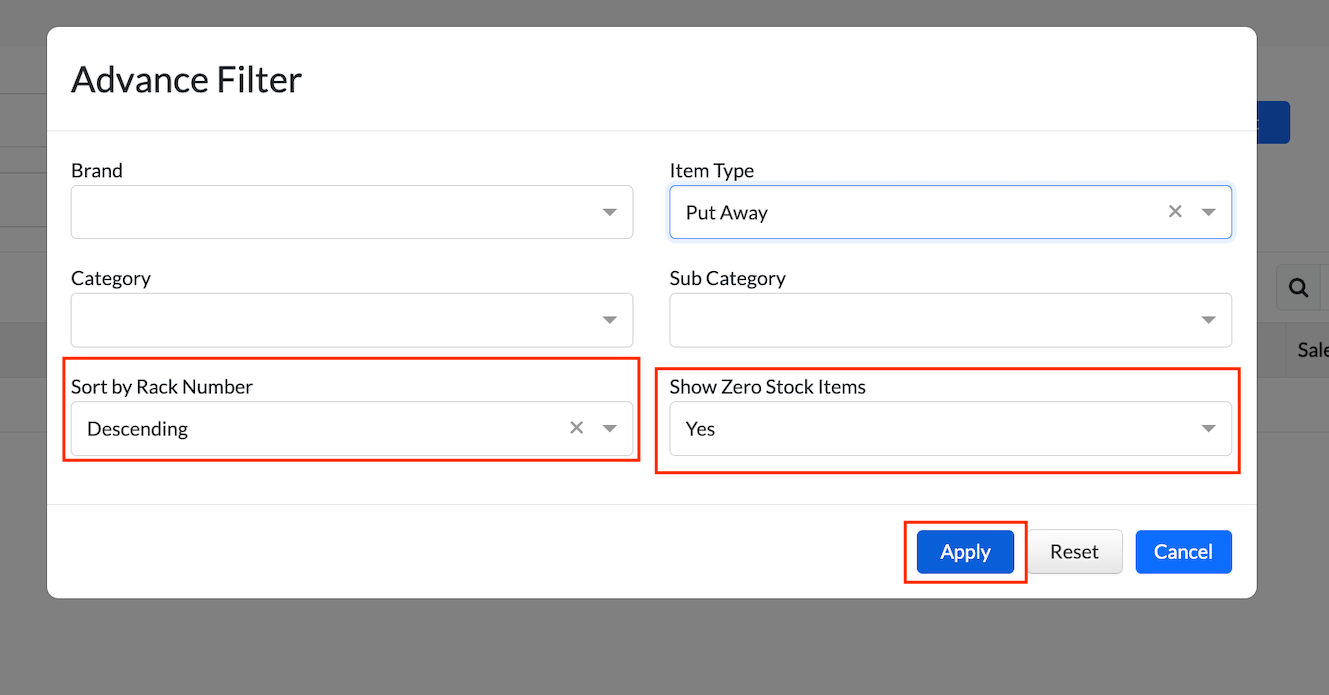Click the search magnifier icon behind dialog
1329x695 pixels.
point(1298,288)
